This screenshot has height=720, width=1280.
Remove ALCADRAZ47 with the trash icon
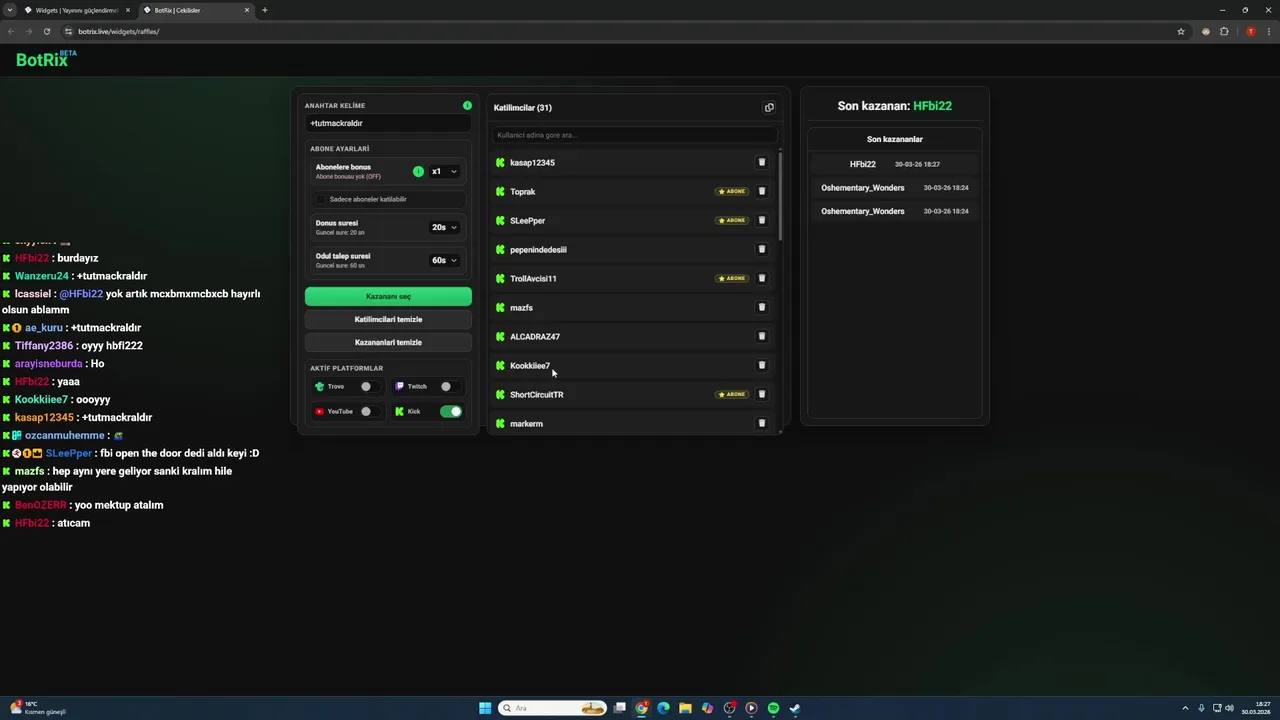click(761, 336)
